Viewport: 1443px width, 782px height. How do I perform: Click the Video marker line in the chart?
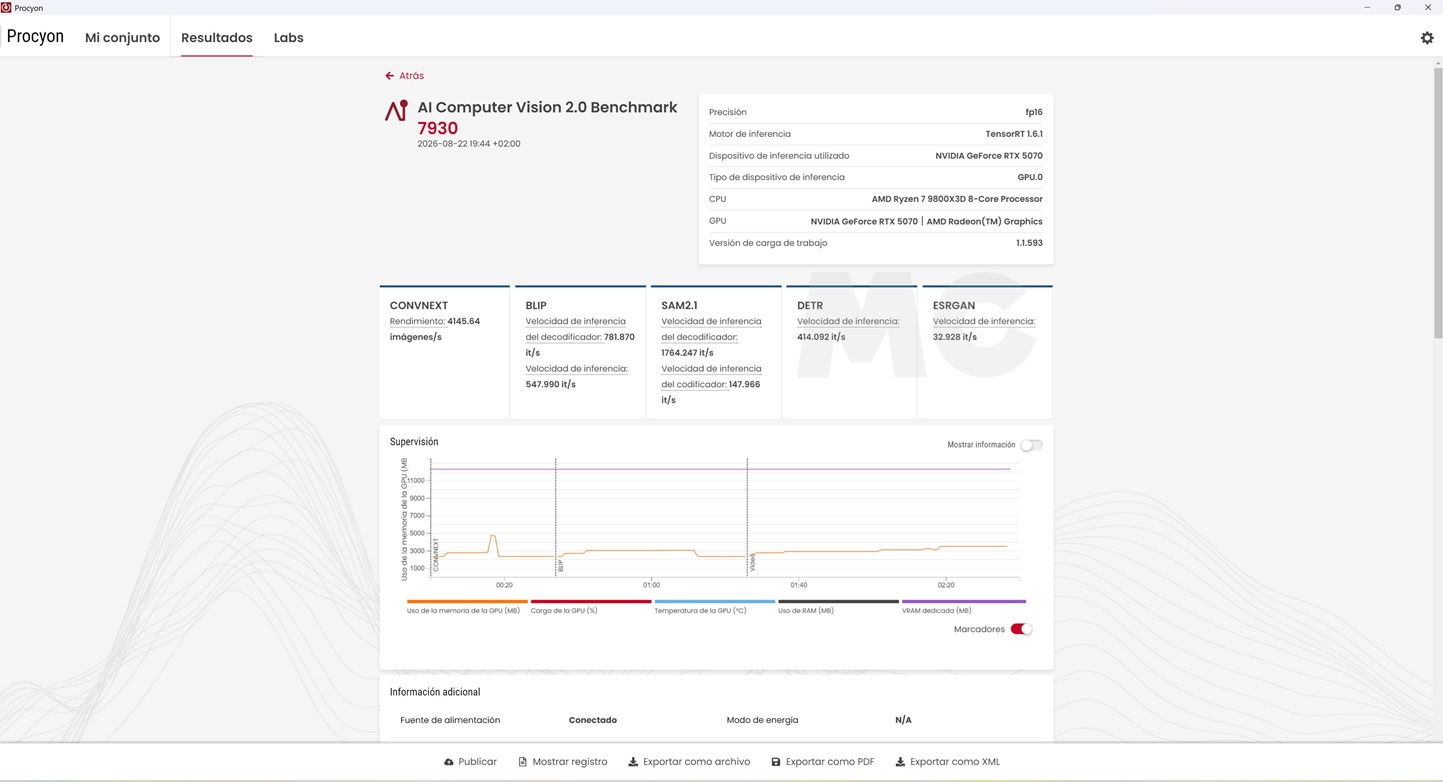point(747,518)
